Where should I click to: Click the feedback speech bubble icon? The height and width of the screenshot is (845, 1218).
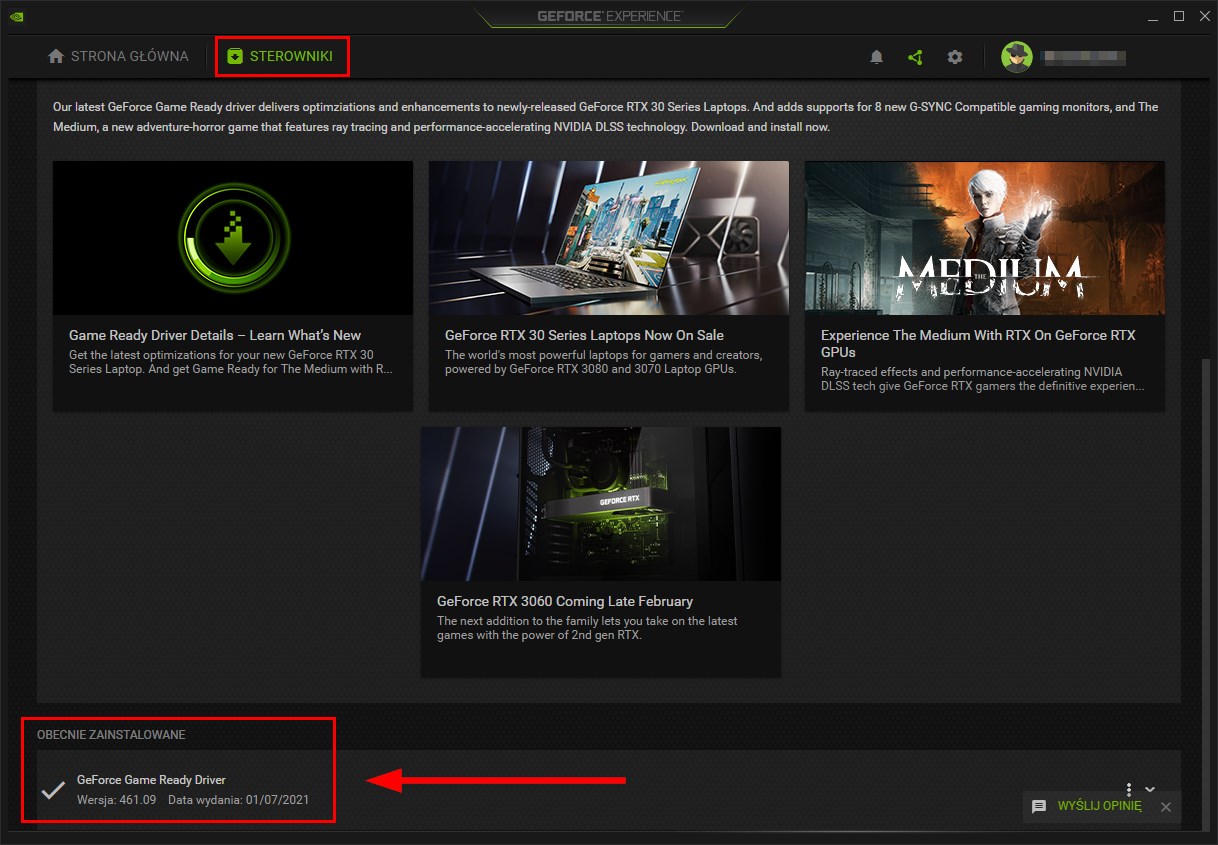[1039, 806]
